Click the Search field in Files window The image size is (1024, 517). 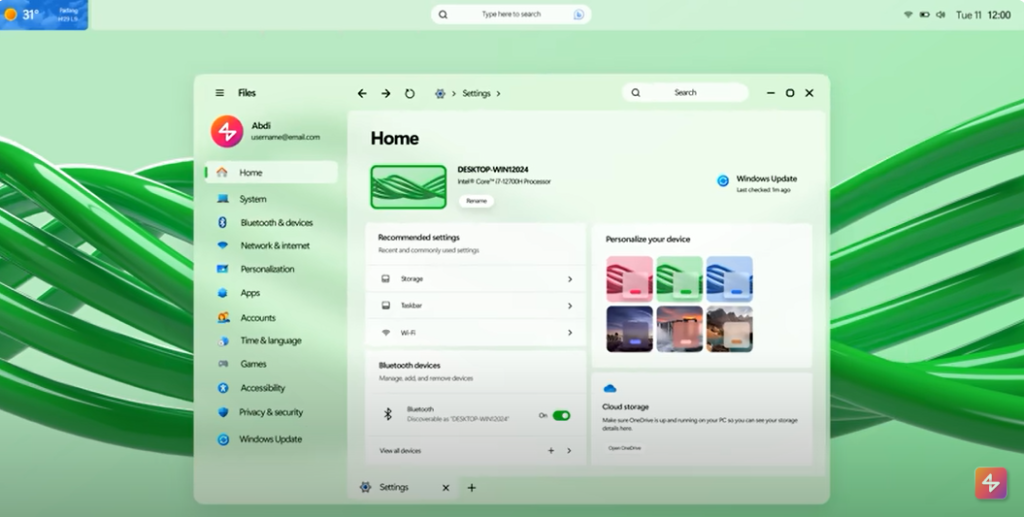point(685,93)
